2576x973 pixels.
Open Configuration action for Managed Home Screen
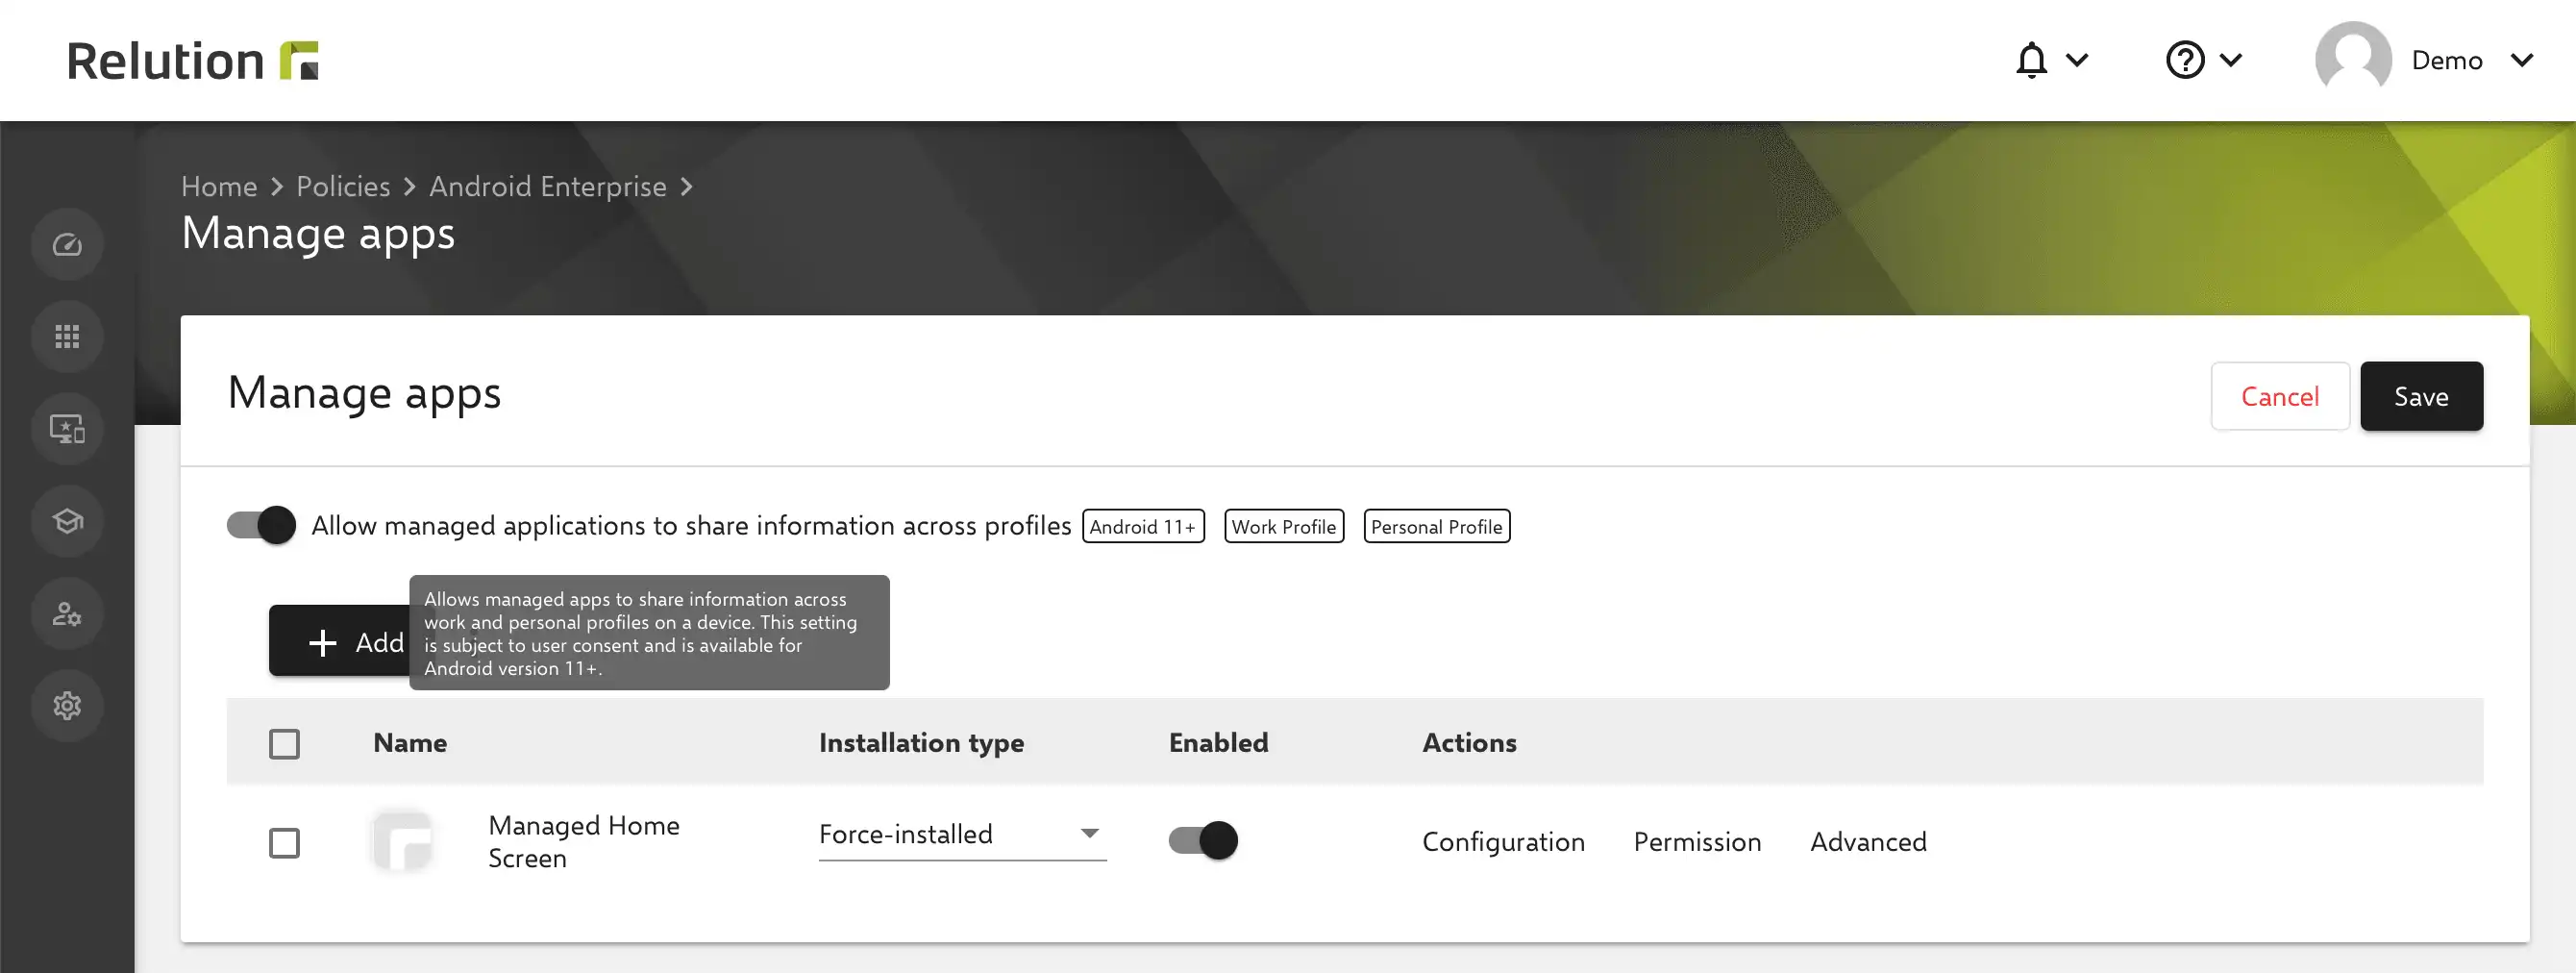click(1503, 842)
